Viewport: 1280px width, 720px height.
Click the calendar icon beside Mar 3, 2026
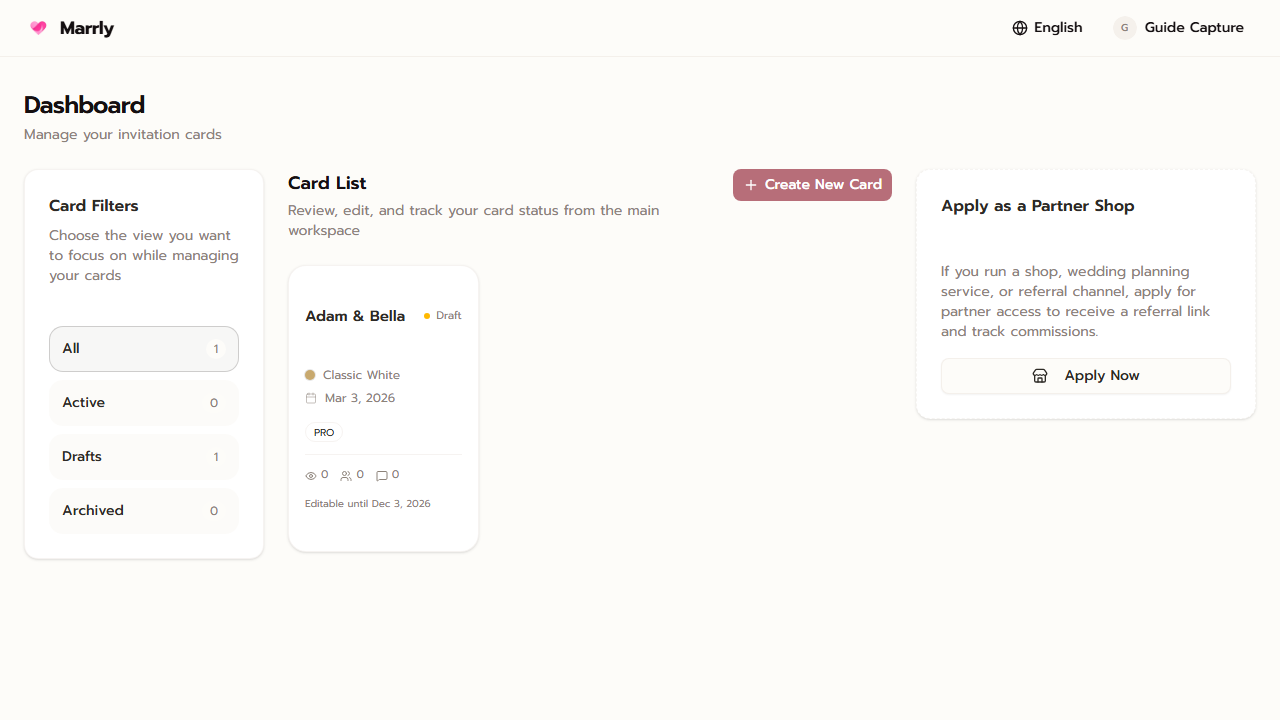point(311,398)
